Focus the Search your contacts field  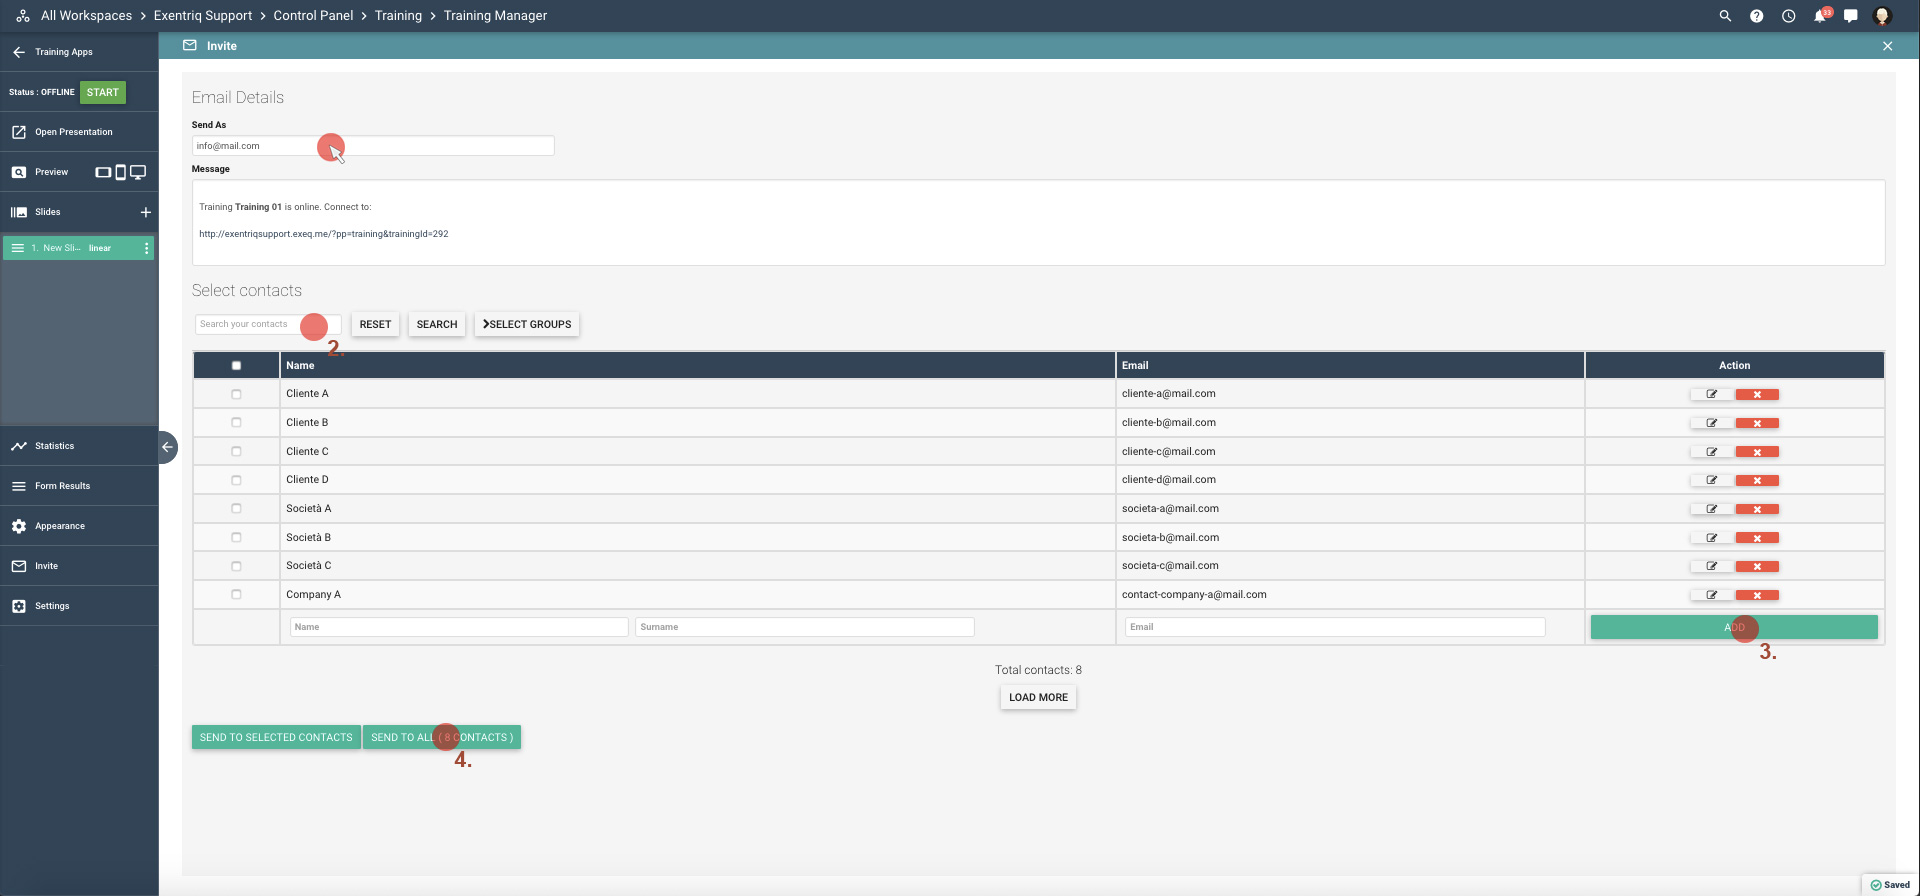click(250, 324)
